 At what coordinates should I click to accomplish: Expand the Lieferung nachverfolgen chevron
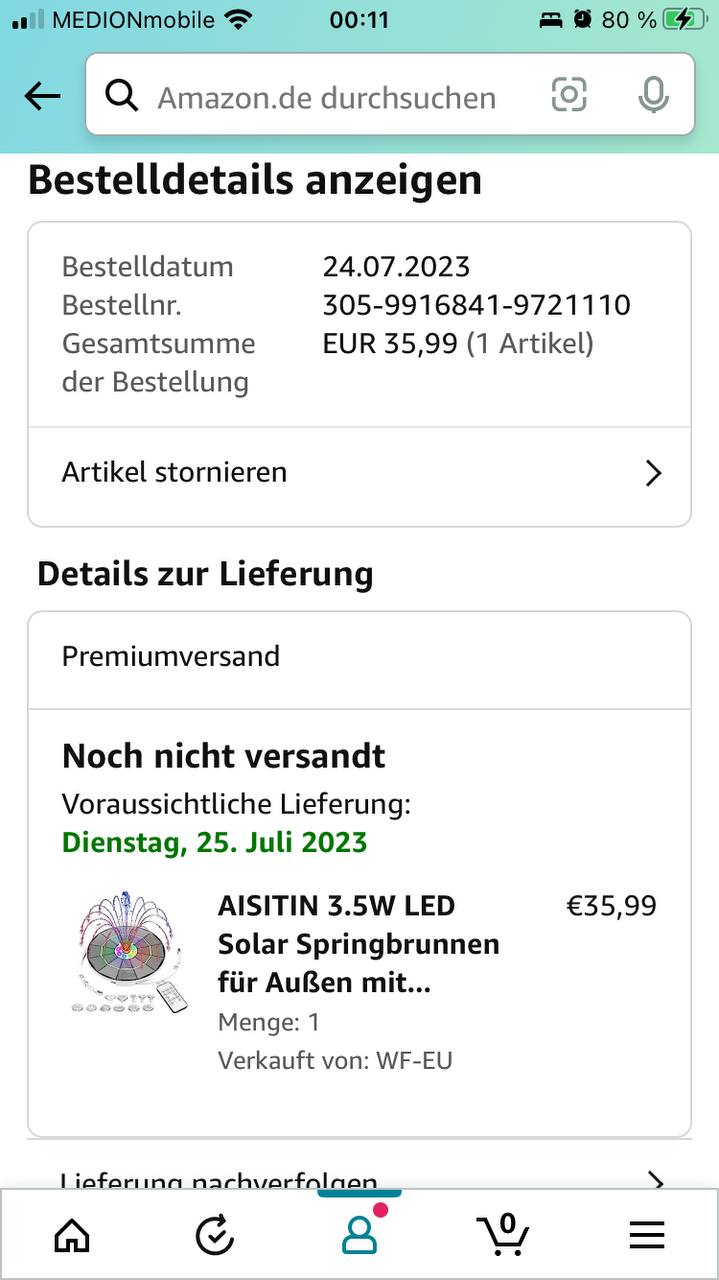(x=655, y=1180)
